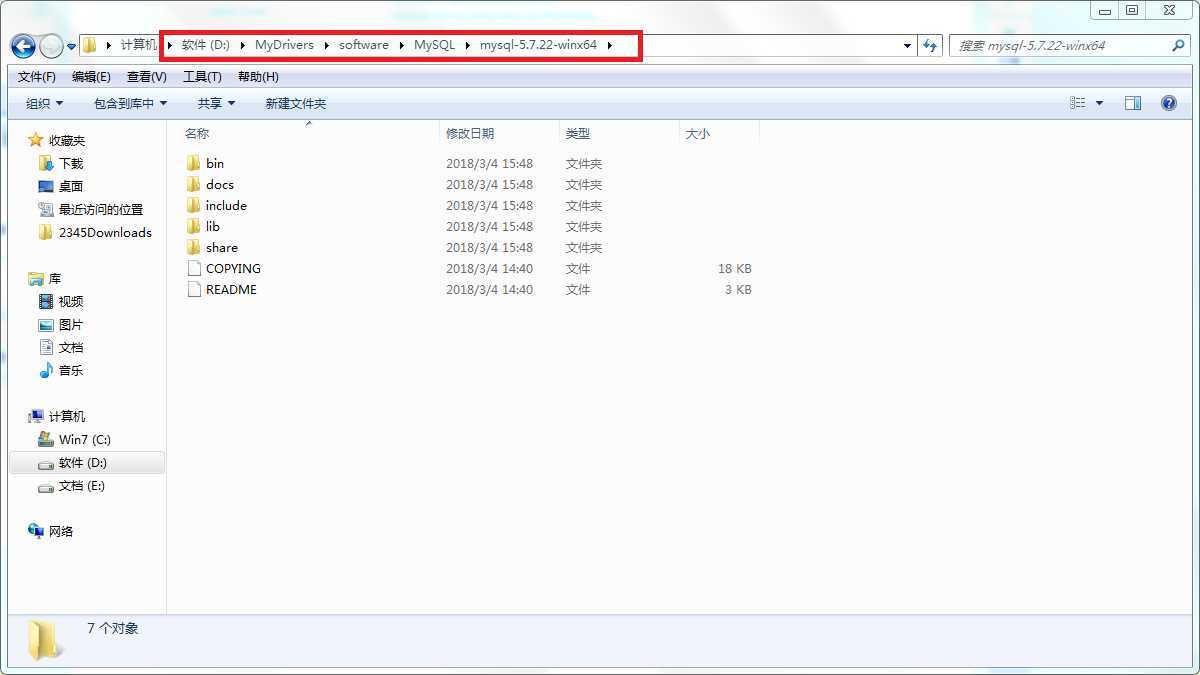The height and width of the screenshot is (675, 1200).
Task: Click the 网络 network icon
Action: (x=36, y=531)
